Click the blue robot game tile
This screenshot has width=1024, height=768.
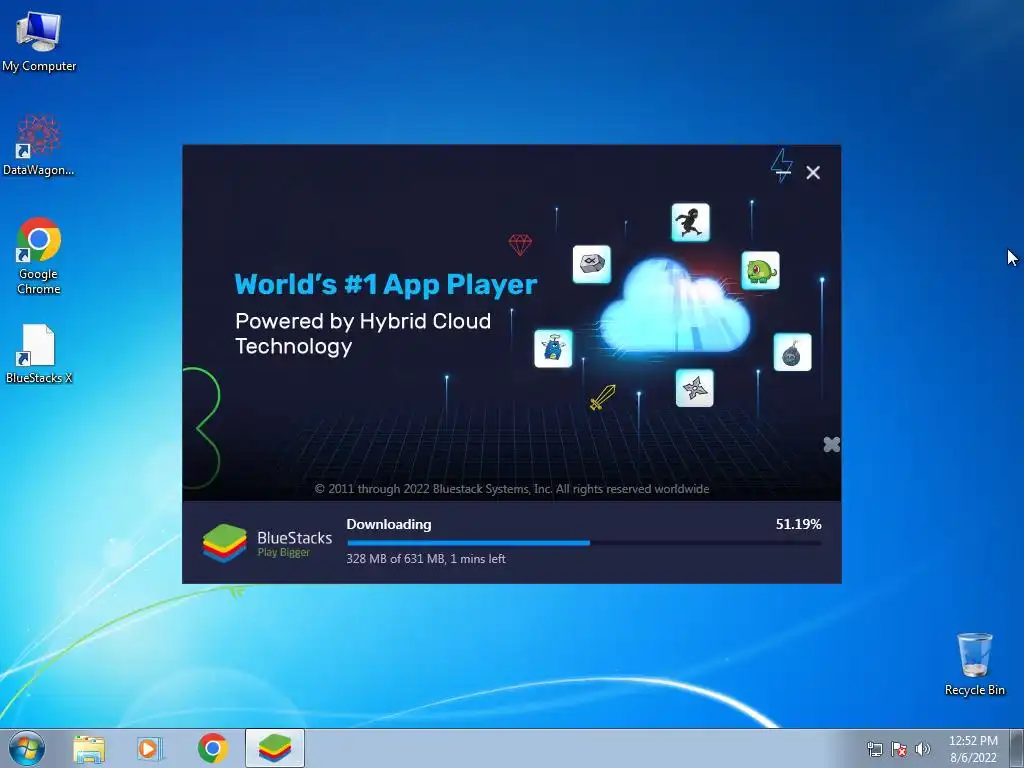tap(553, 348)
